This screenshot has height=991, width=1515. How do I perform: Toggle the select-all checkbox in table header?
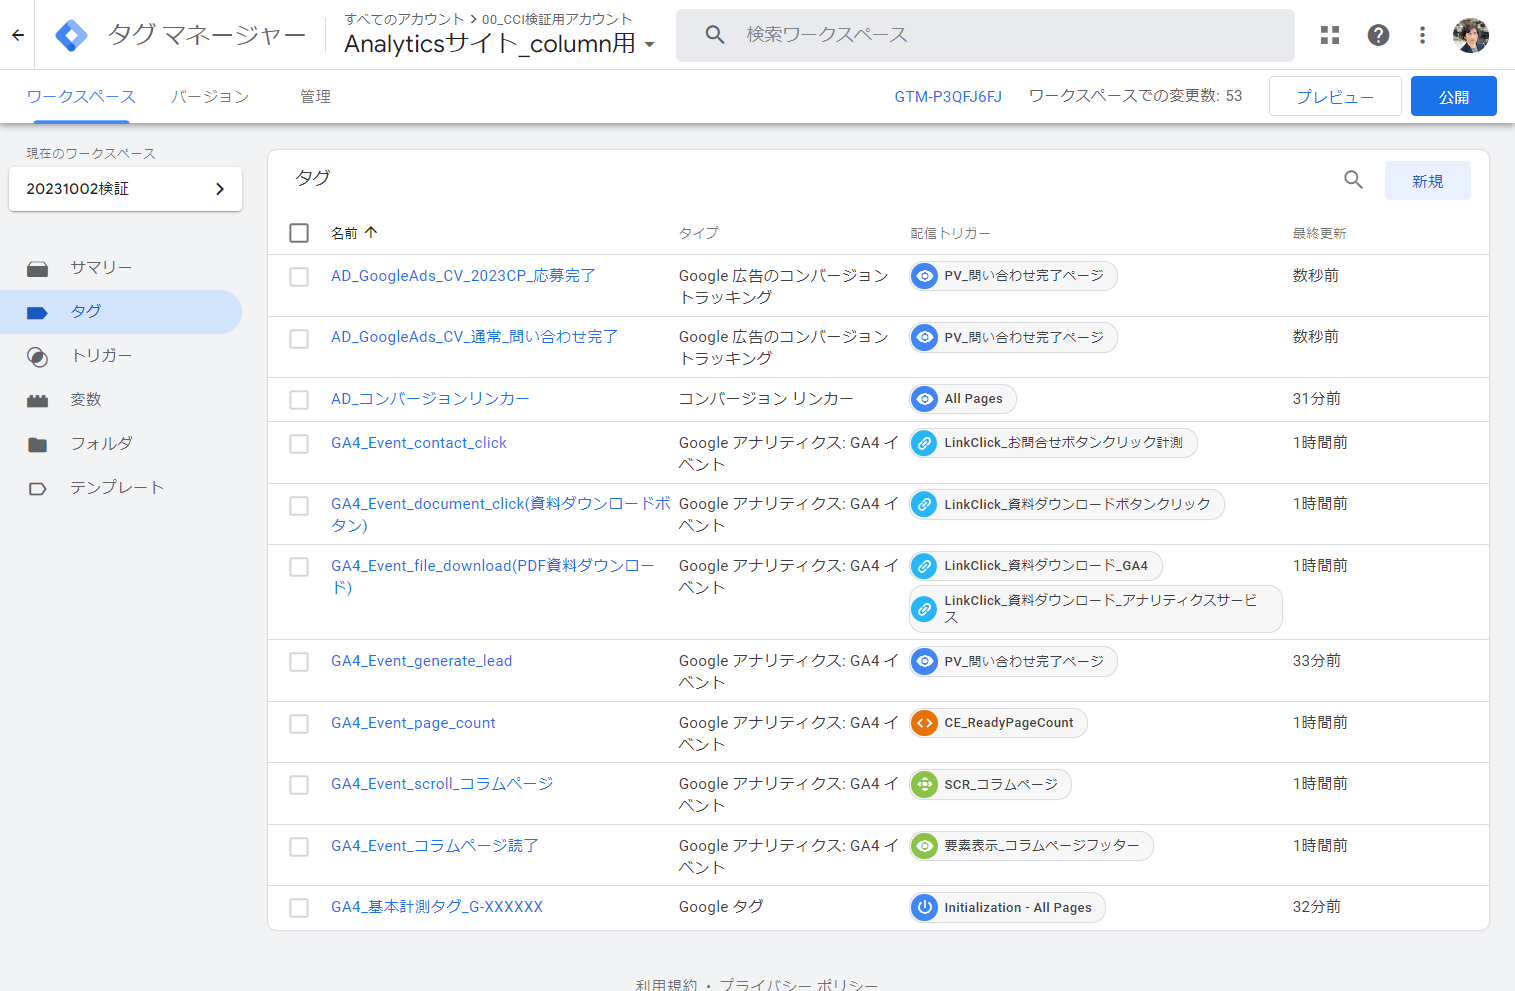(x=299, y=233)
